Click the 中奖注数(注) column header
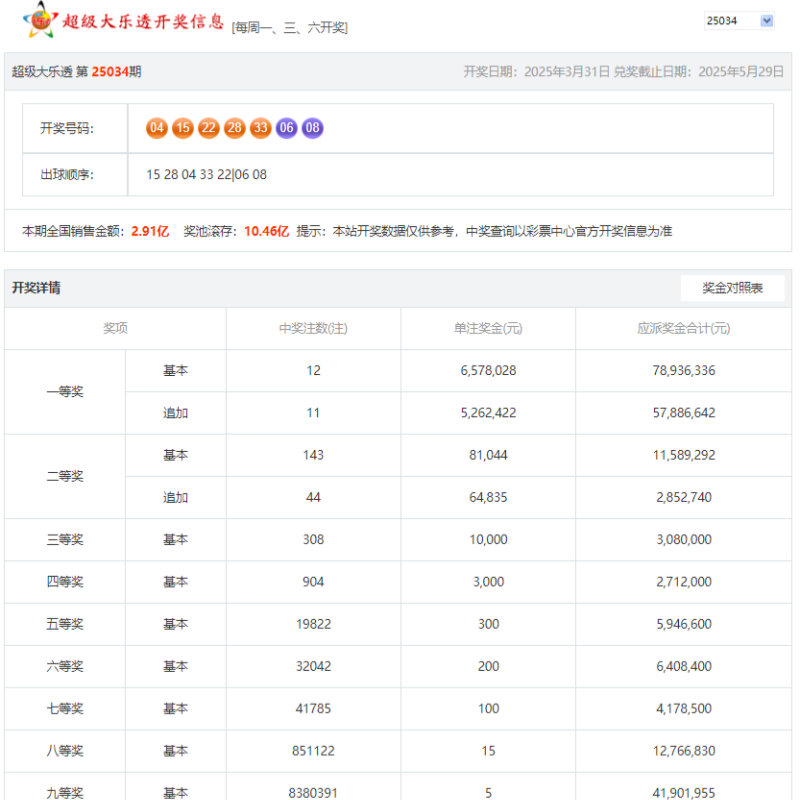The width and height of the screenshot is (800, 800). pos(313,328)
